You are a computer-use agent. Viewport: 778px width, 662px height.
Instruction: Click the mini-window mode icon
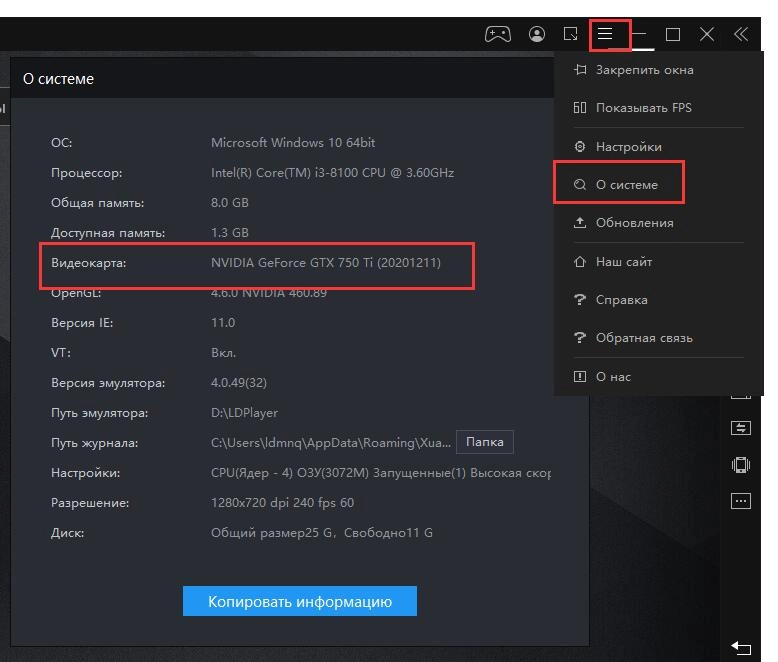(x=571, y=34)
